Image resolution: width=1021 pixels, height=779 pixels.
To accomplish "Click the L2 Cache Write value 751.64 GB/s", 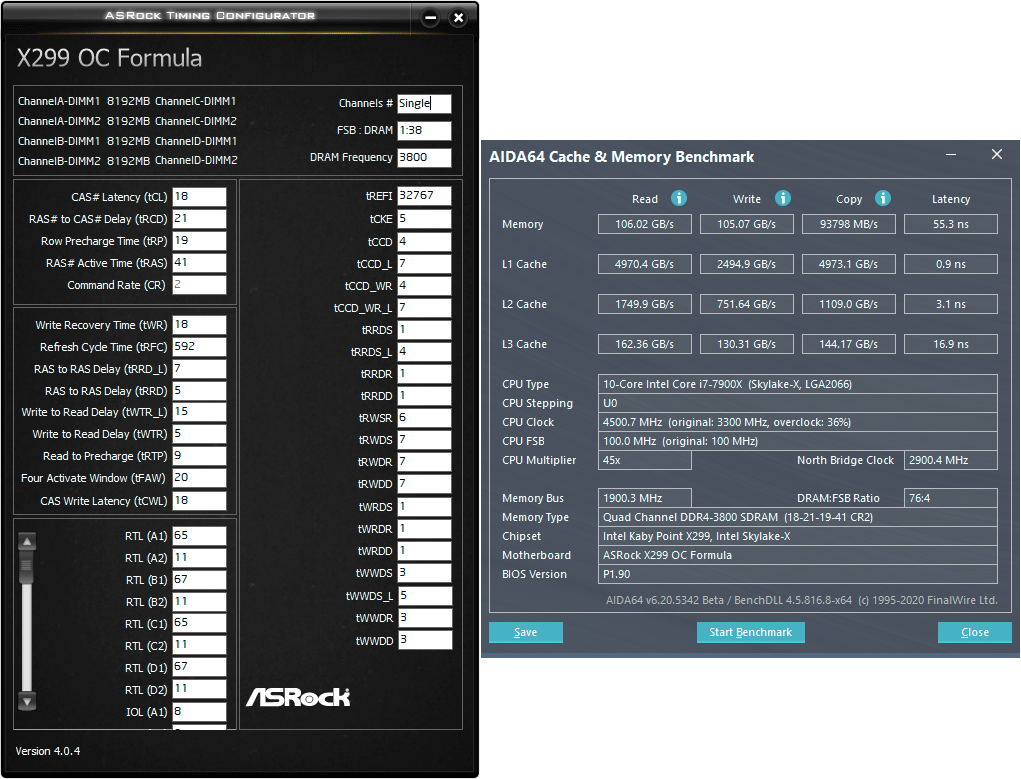I will pyautogui.click(x=747, y=304).
